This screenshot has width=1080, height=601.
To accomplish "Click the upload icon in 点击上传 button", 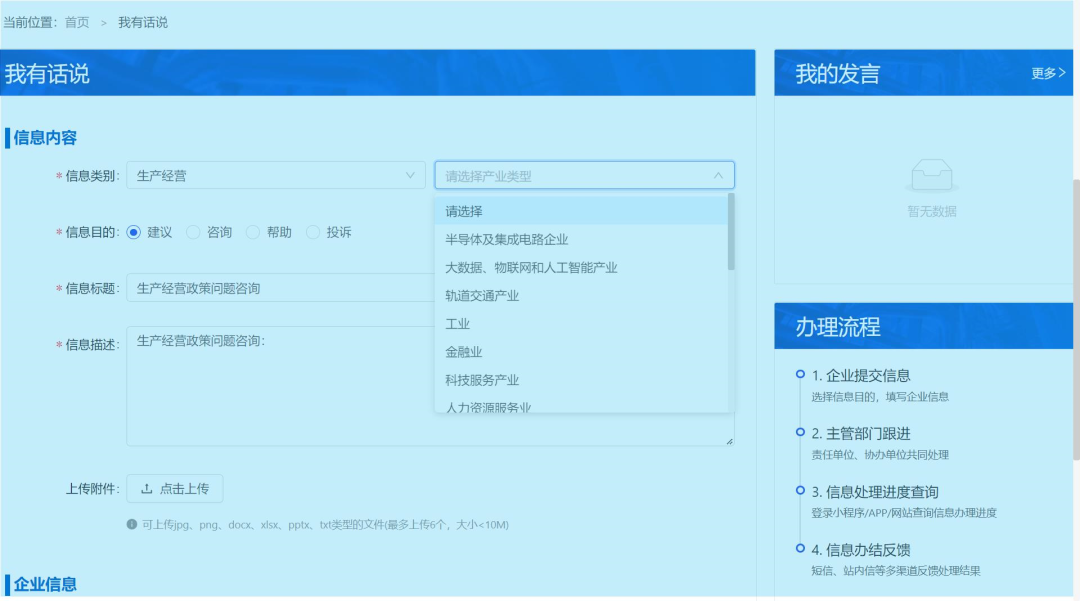I will 147,489.
